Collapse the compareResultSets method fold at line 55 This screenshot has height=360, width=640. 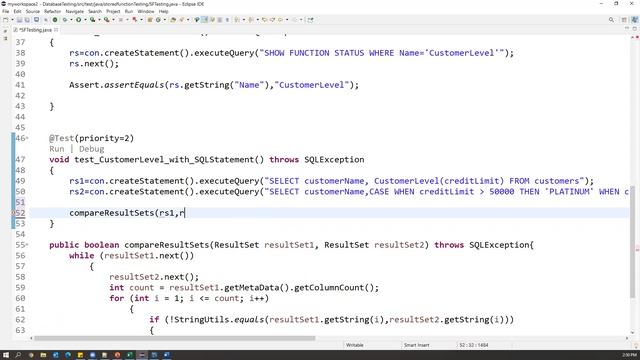click(x=27, y=245)
